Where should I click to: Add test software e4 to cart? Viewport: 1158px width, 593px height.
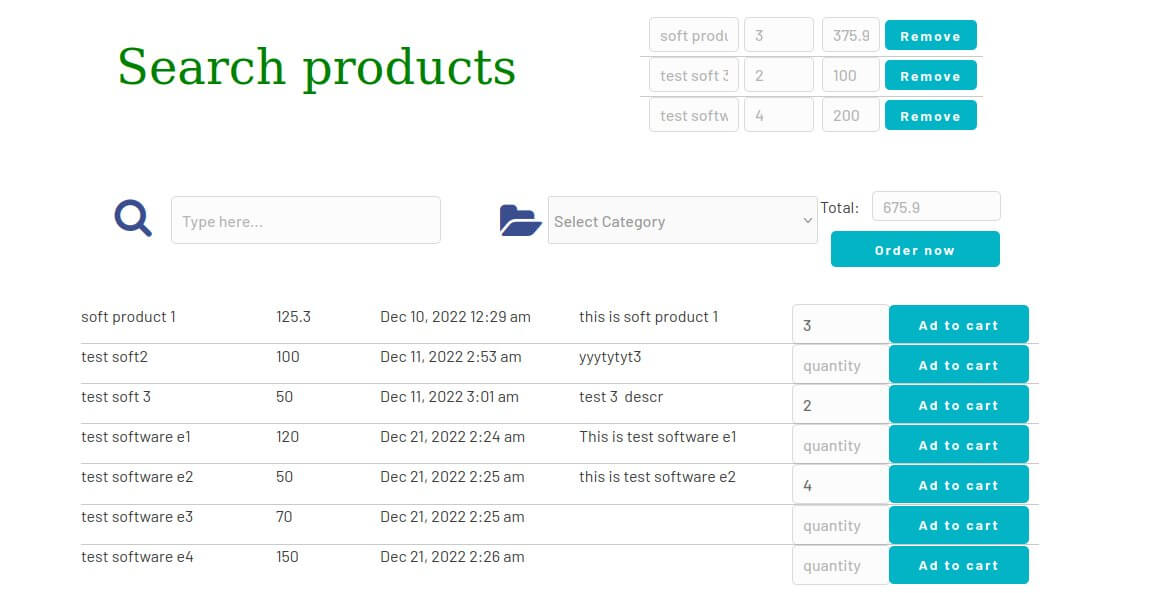[958, 565]
